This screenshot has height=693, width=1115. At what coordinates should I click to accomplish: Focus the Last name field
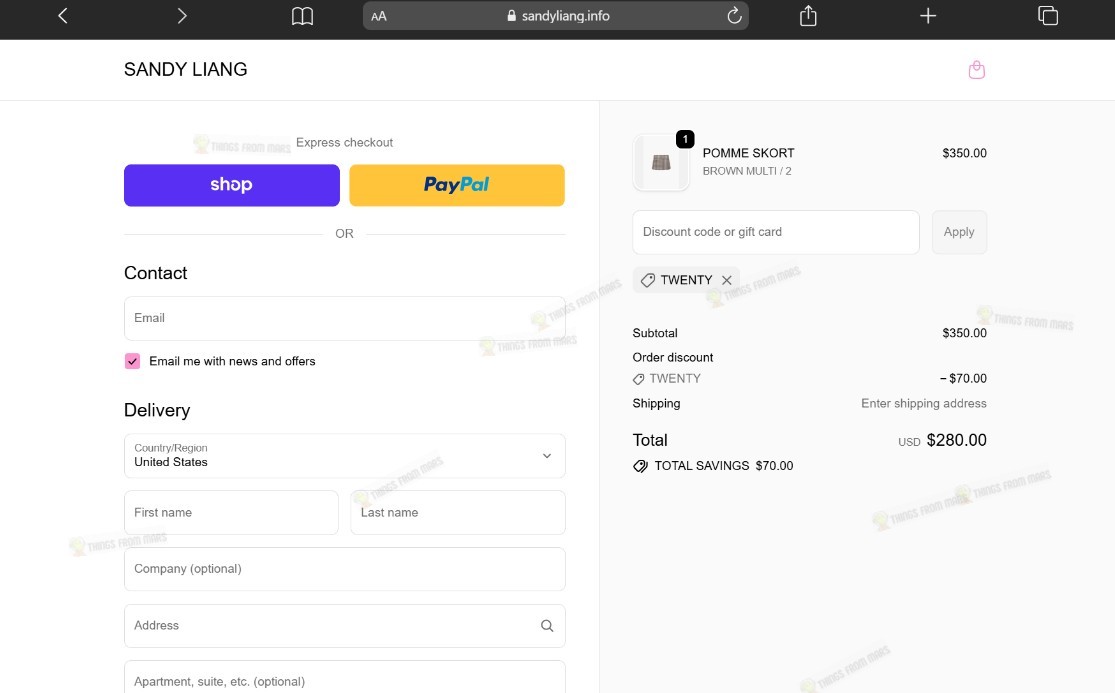tap(458, 512)
